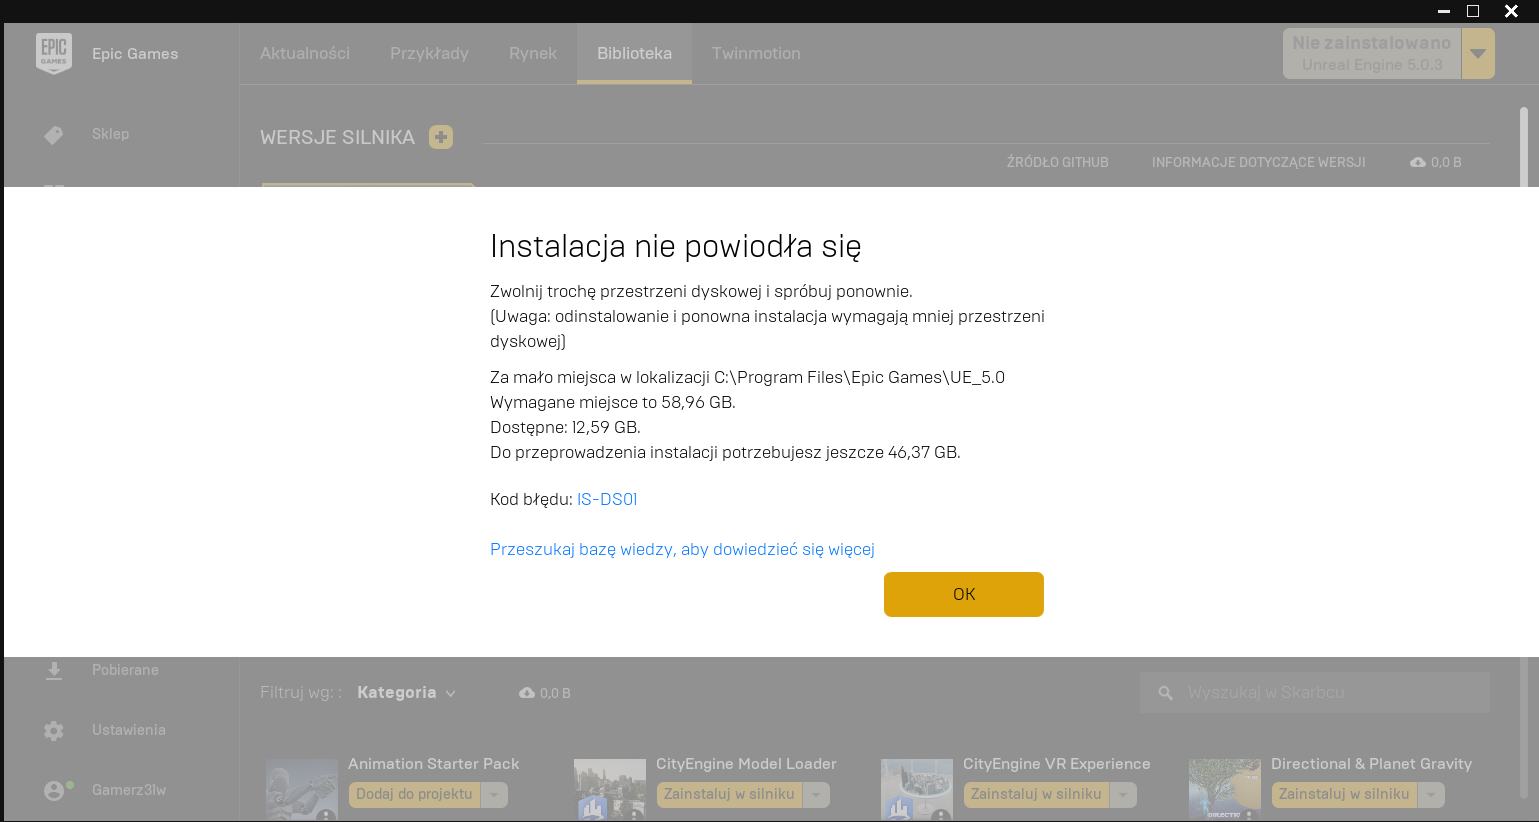Click the Gamerz3lw profile avatar icon
The image size is (1539, 822).
pos(54,790)
